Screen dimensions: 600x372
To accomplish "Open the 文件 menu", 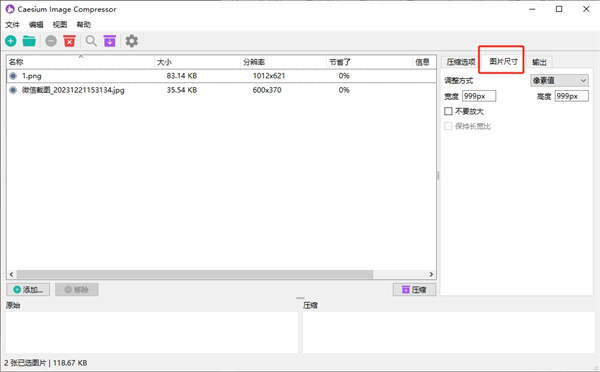I will click(x=12, y=24).
